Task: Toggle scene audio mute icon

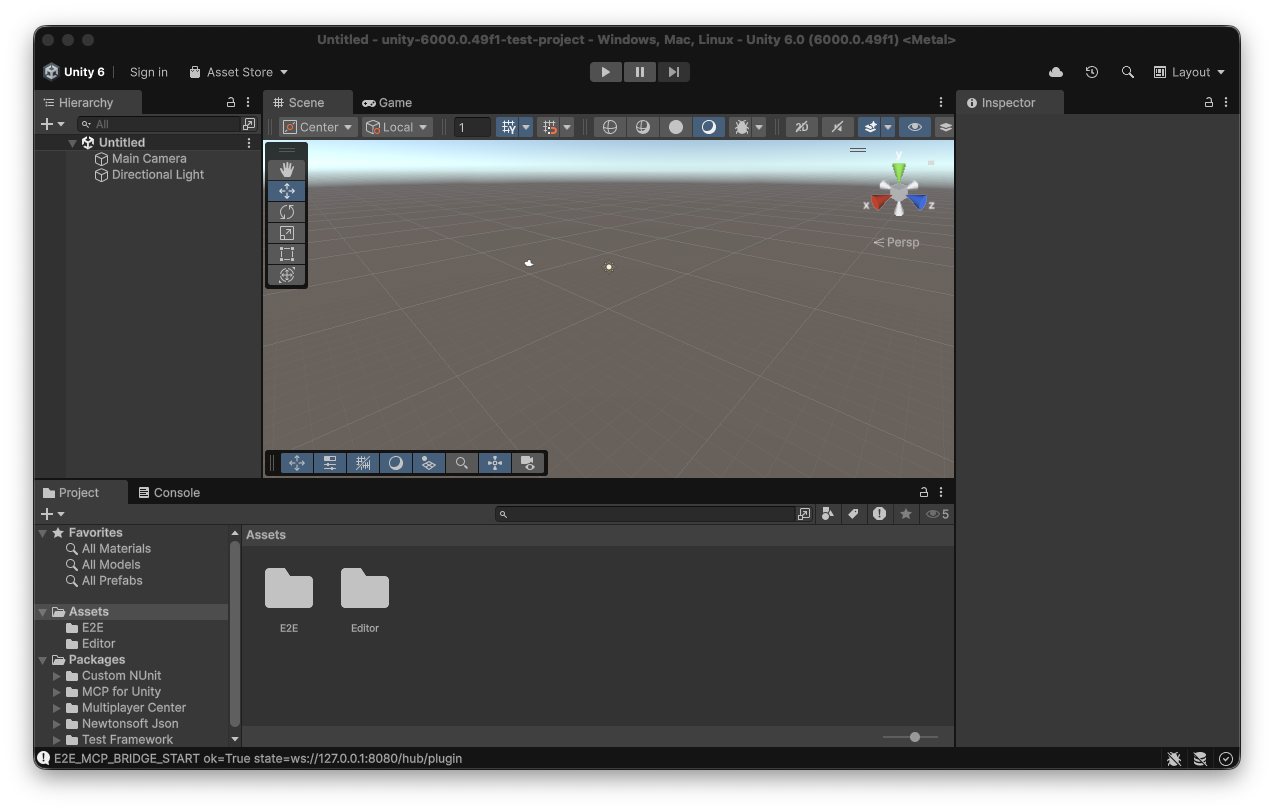Action: [x=837, y=127]
